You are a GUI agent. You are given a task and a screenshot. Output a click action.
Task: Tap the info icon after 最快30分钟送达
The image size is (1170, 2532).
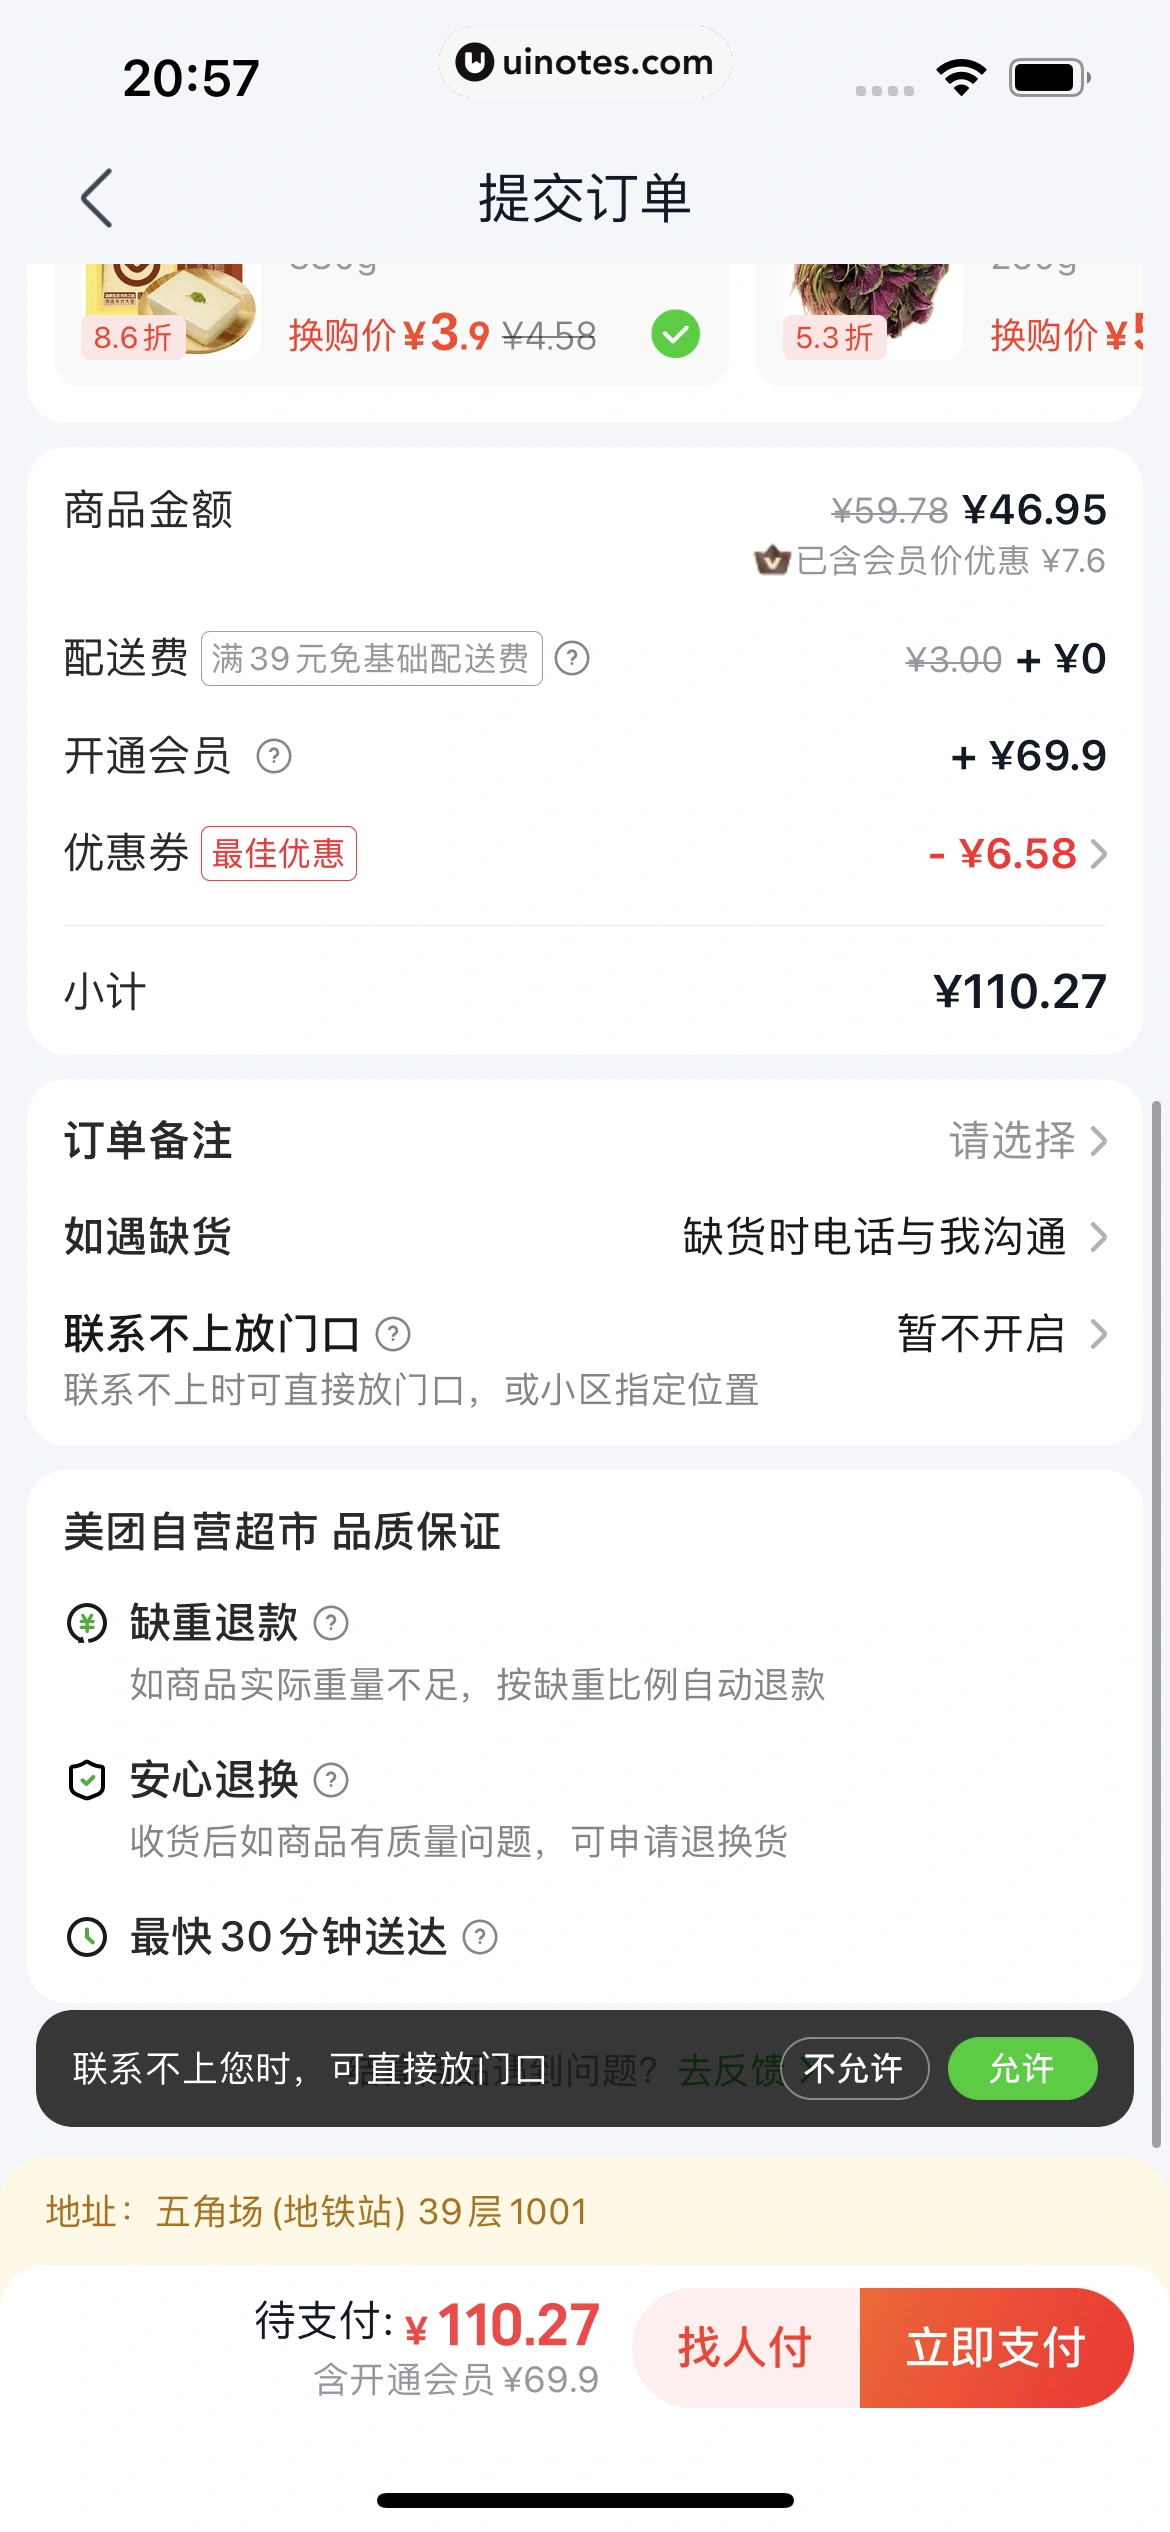pos(480,1937)
